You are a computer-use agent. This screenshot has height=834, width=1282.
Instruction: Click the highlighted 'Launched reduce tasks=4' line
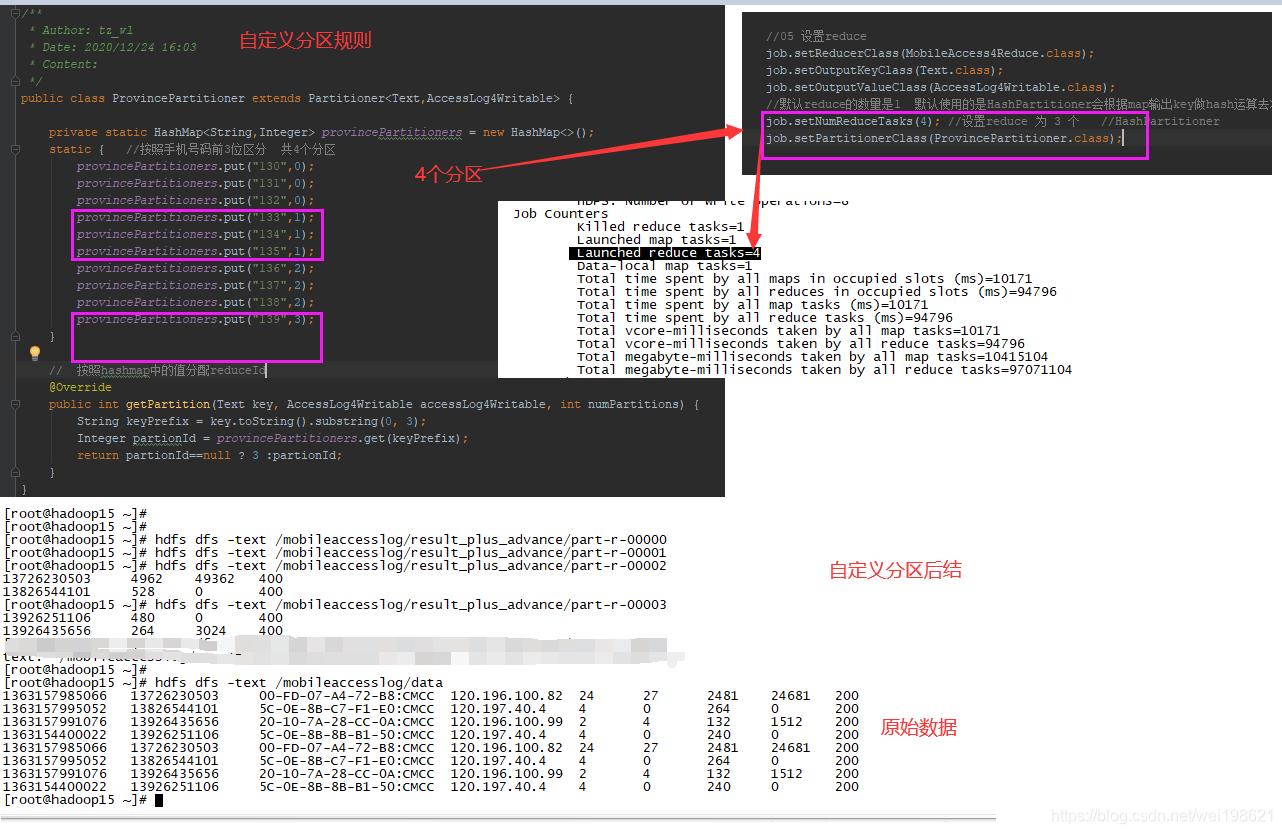[665, 253]
